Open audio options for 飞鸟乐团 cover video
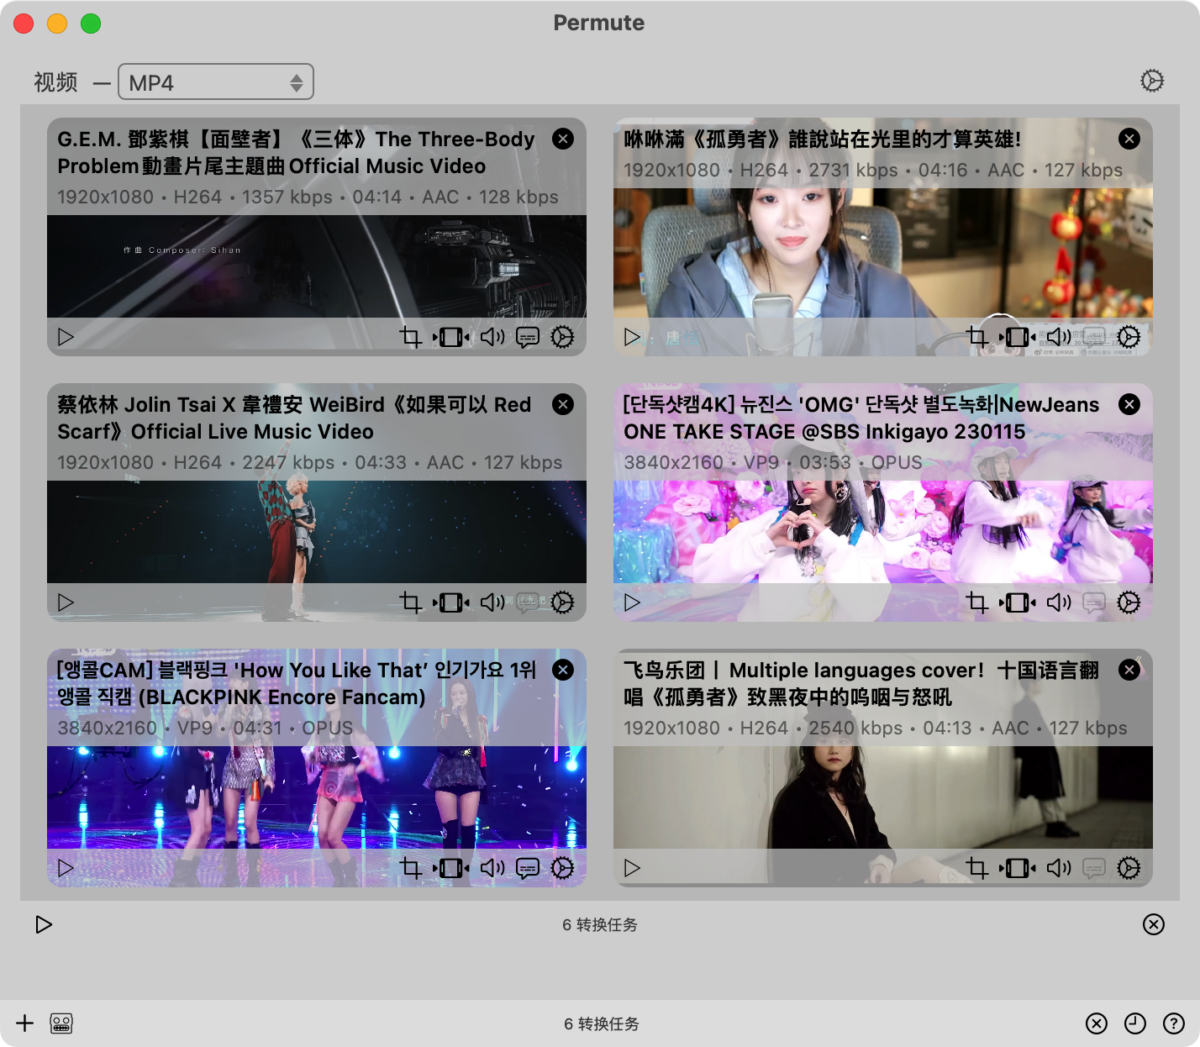 point(1059,868)
